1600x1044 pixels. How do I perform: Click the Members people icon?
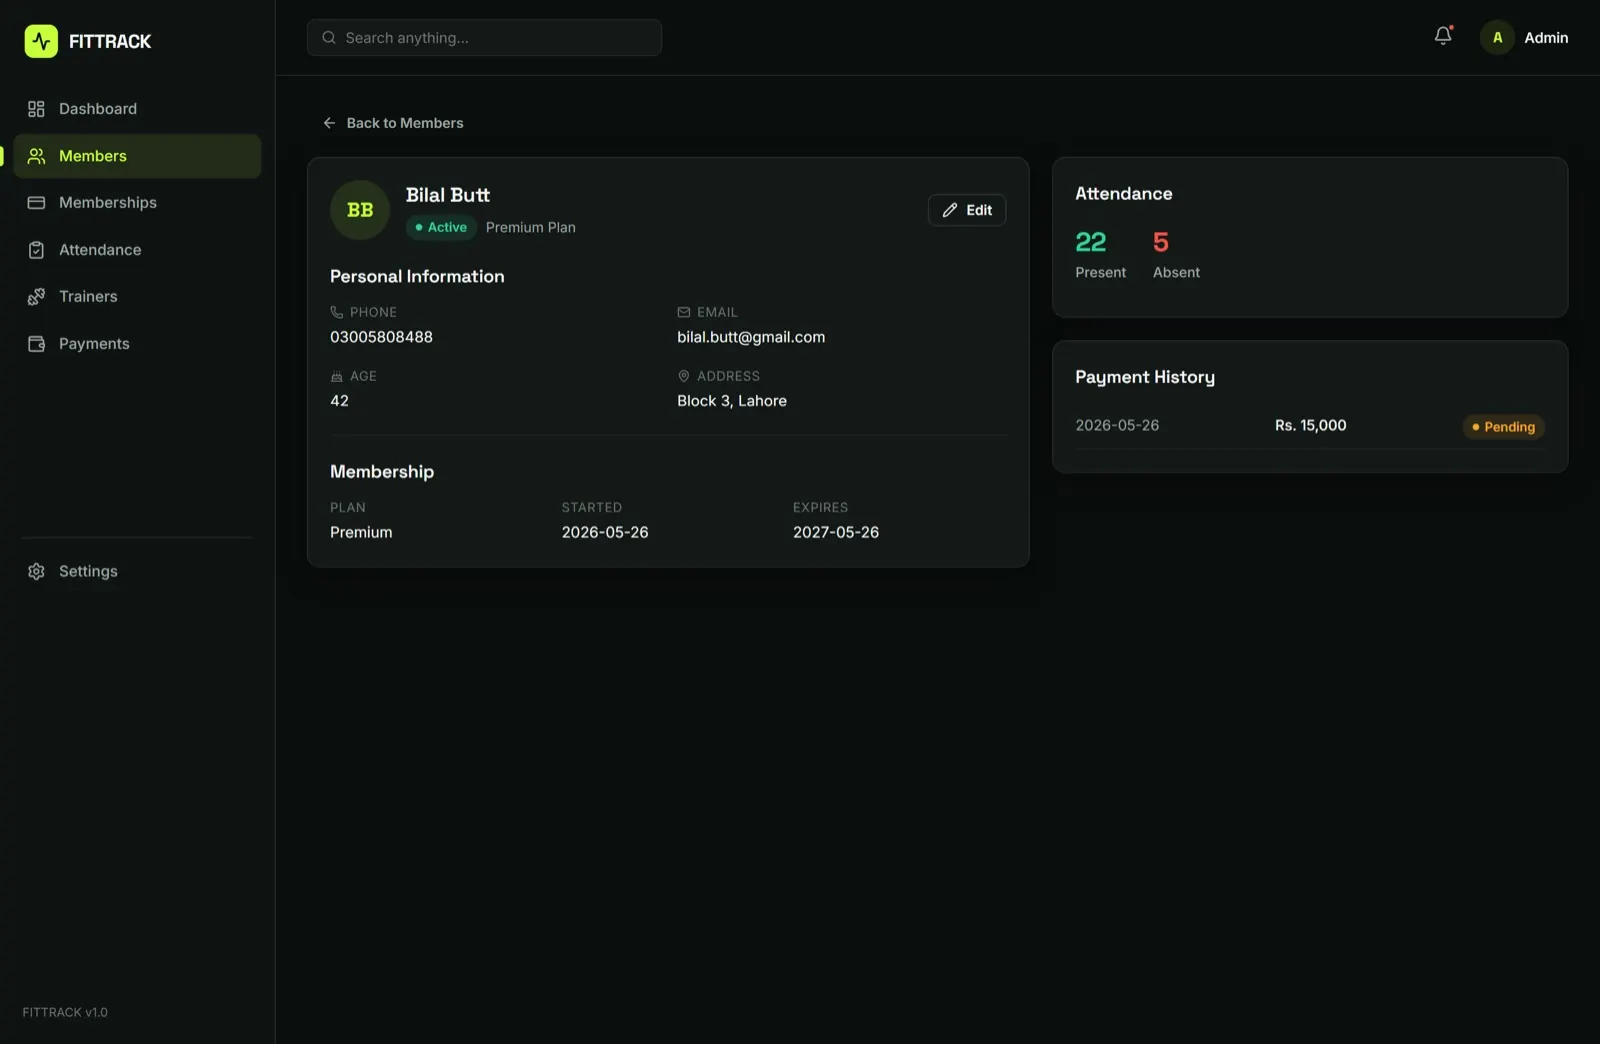click(36, 156)
